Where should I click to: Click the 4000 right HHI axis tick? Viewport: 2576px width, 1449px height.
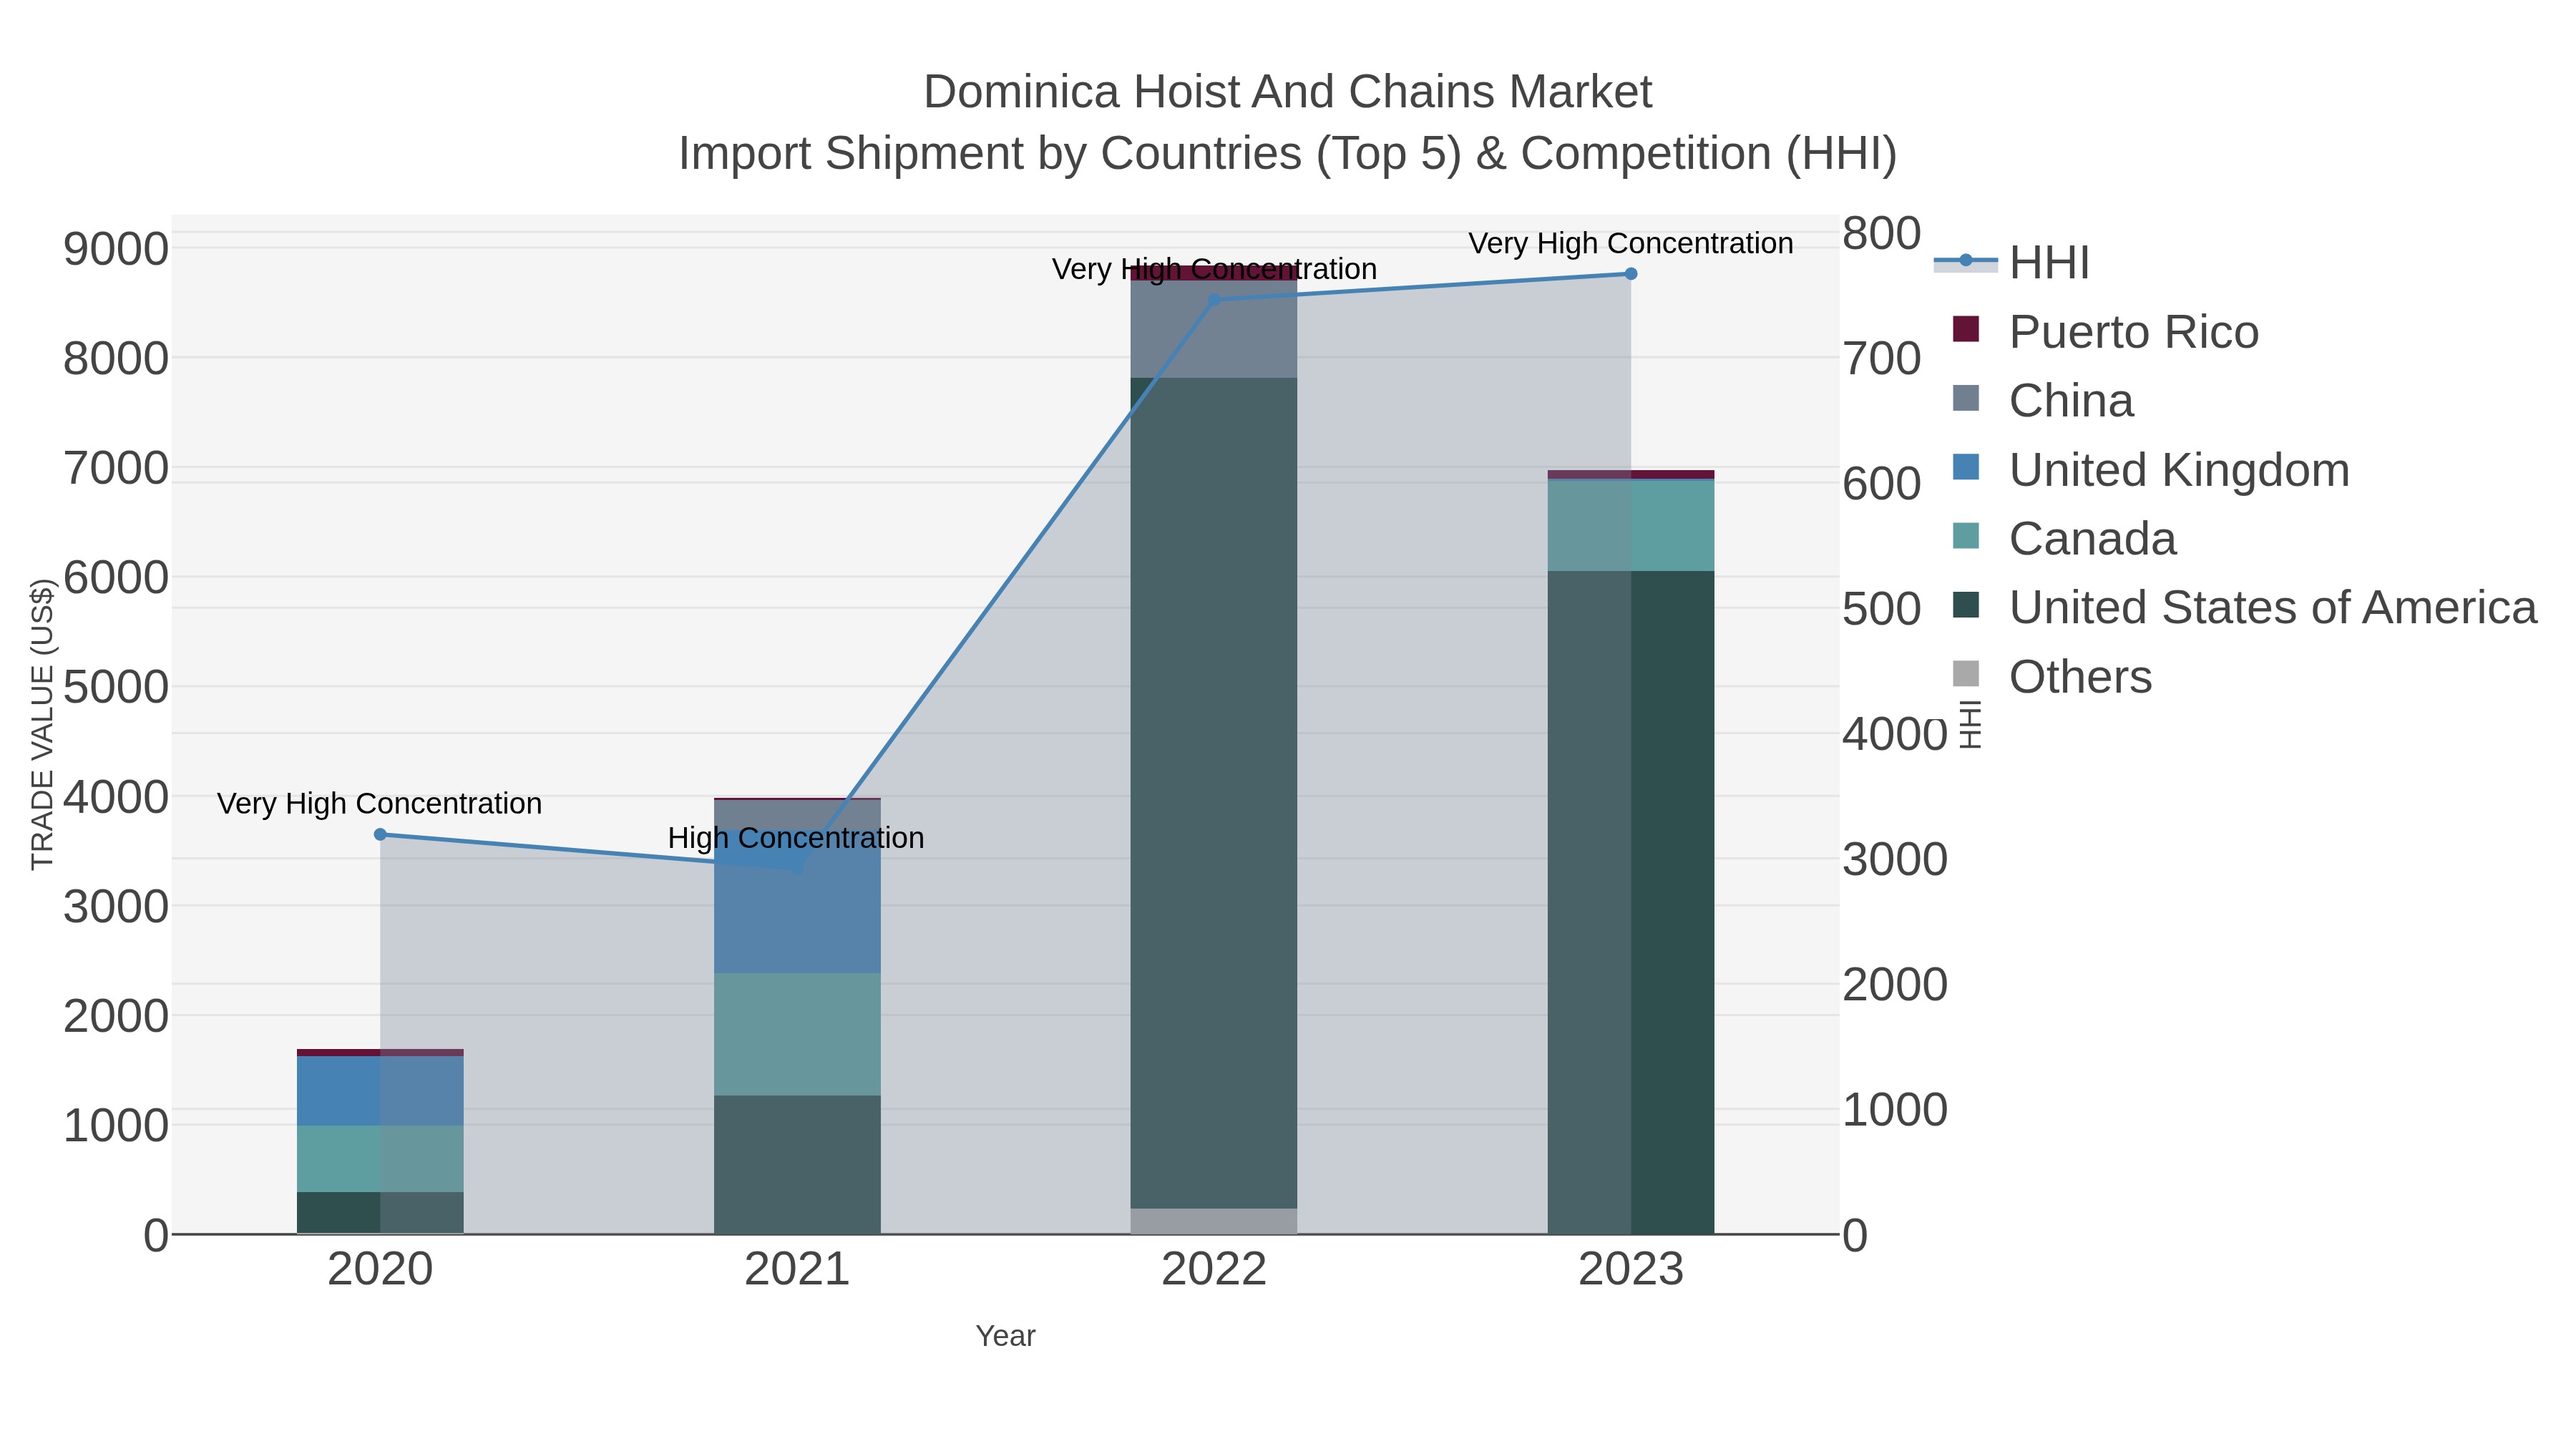[1895, 734]
